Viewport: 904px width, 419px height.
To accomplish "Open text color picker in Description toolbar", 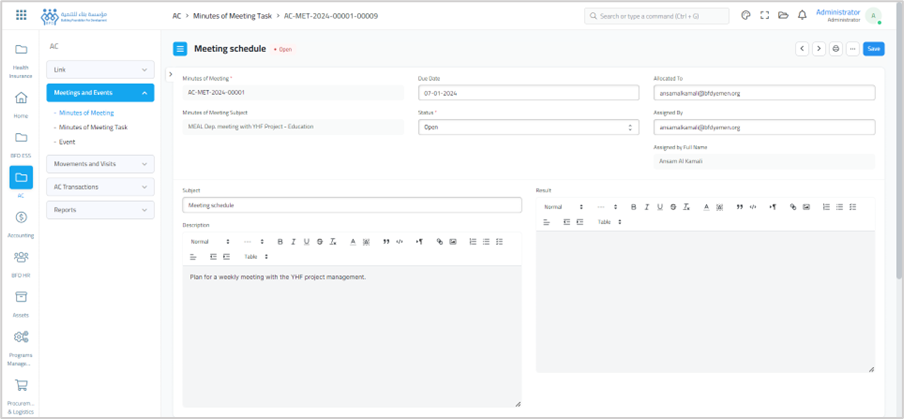I will pyautogui.click(x=353, y=242).
